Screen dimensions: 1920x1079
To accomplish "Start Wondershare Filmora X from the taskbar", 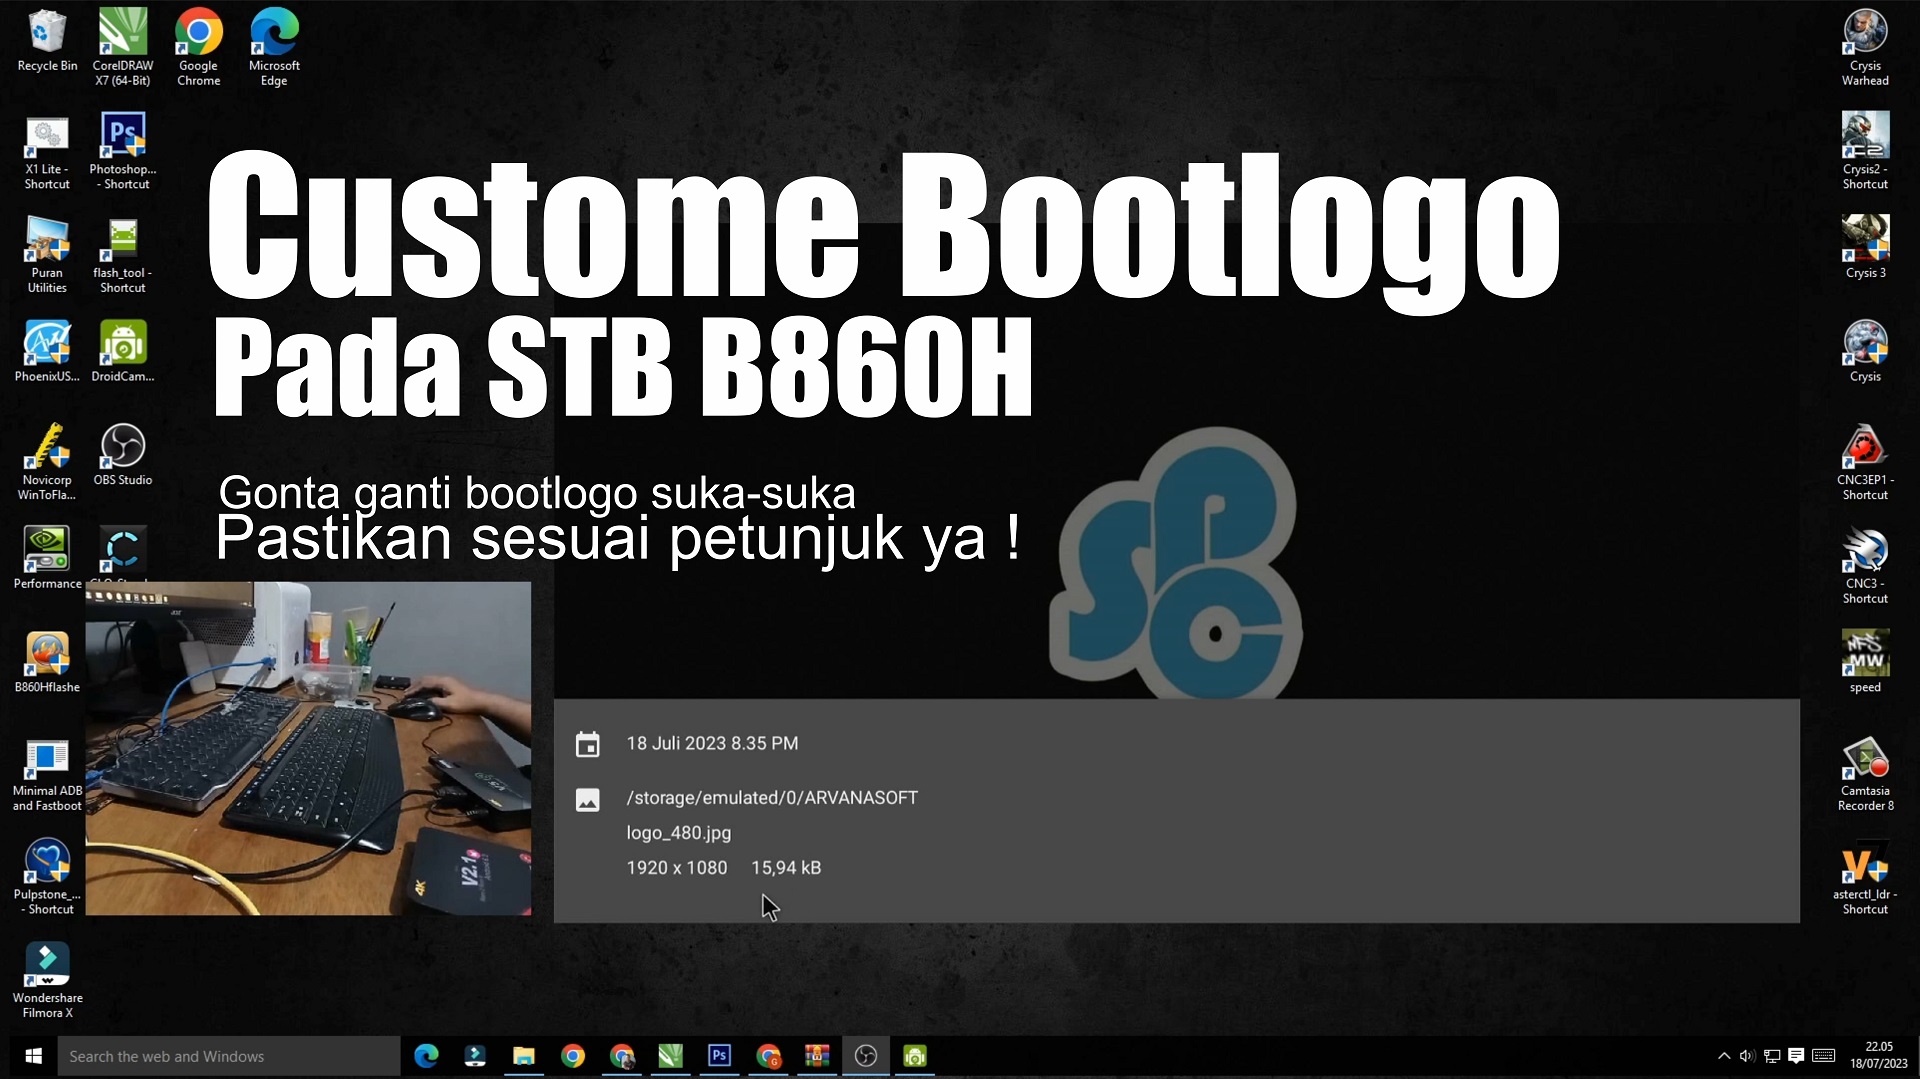I will (x=475, y=1056).
